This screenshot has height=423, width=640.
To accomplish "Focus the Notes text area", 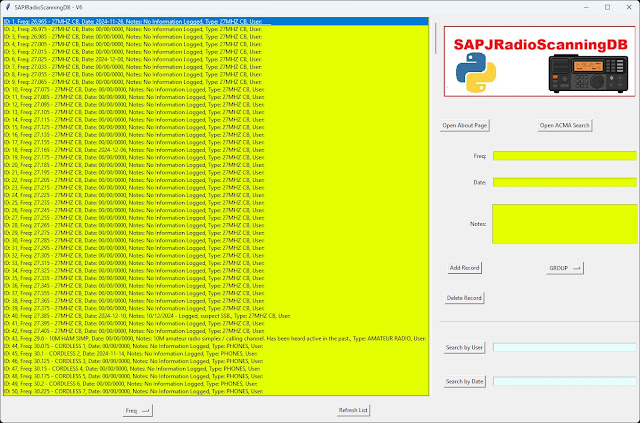I will point(564,224).
